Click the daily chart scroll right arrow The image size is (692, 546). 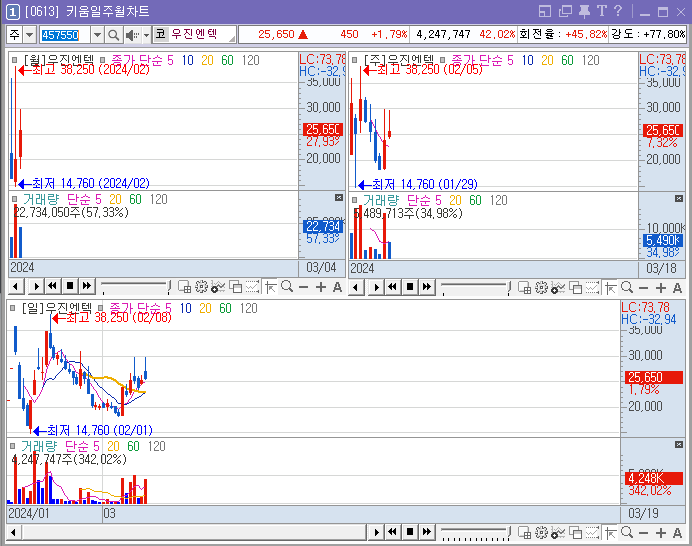[376, 533]
